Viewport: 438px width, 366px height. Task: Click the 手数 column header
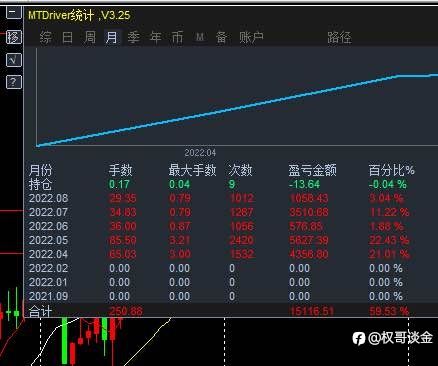coord(120,170)
